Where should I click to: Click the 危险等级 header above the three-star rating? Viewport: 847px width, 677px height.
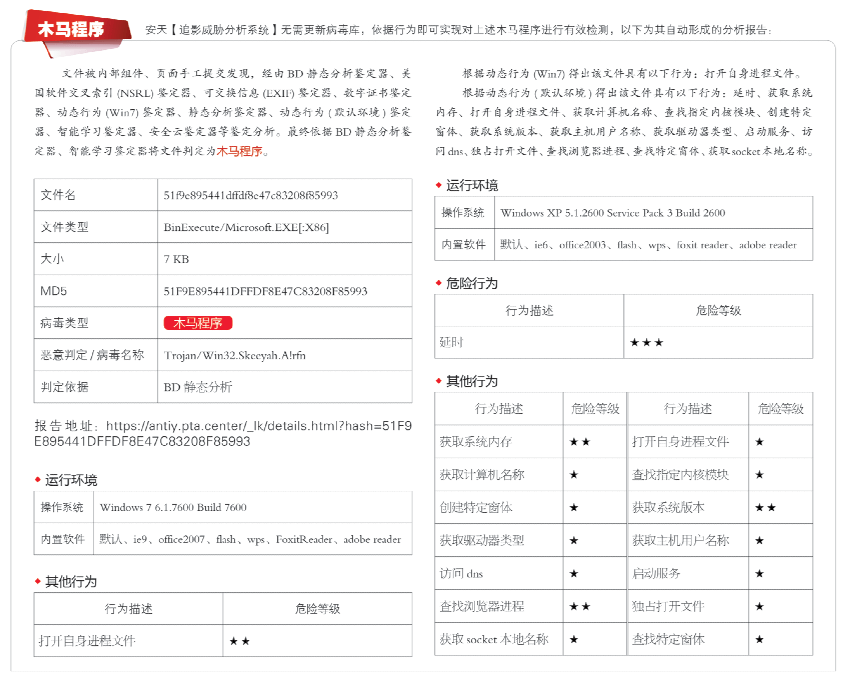click(718, 311)
